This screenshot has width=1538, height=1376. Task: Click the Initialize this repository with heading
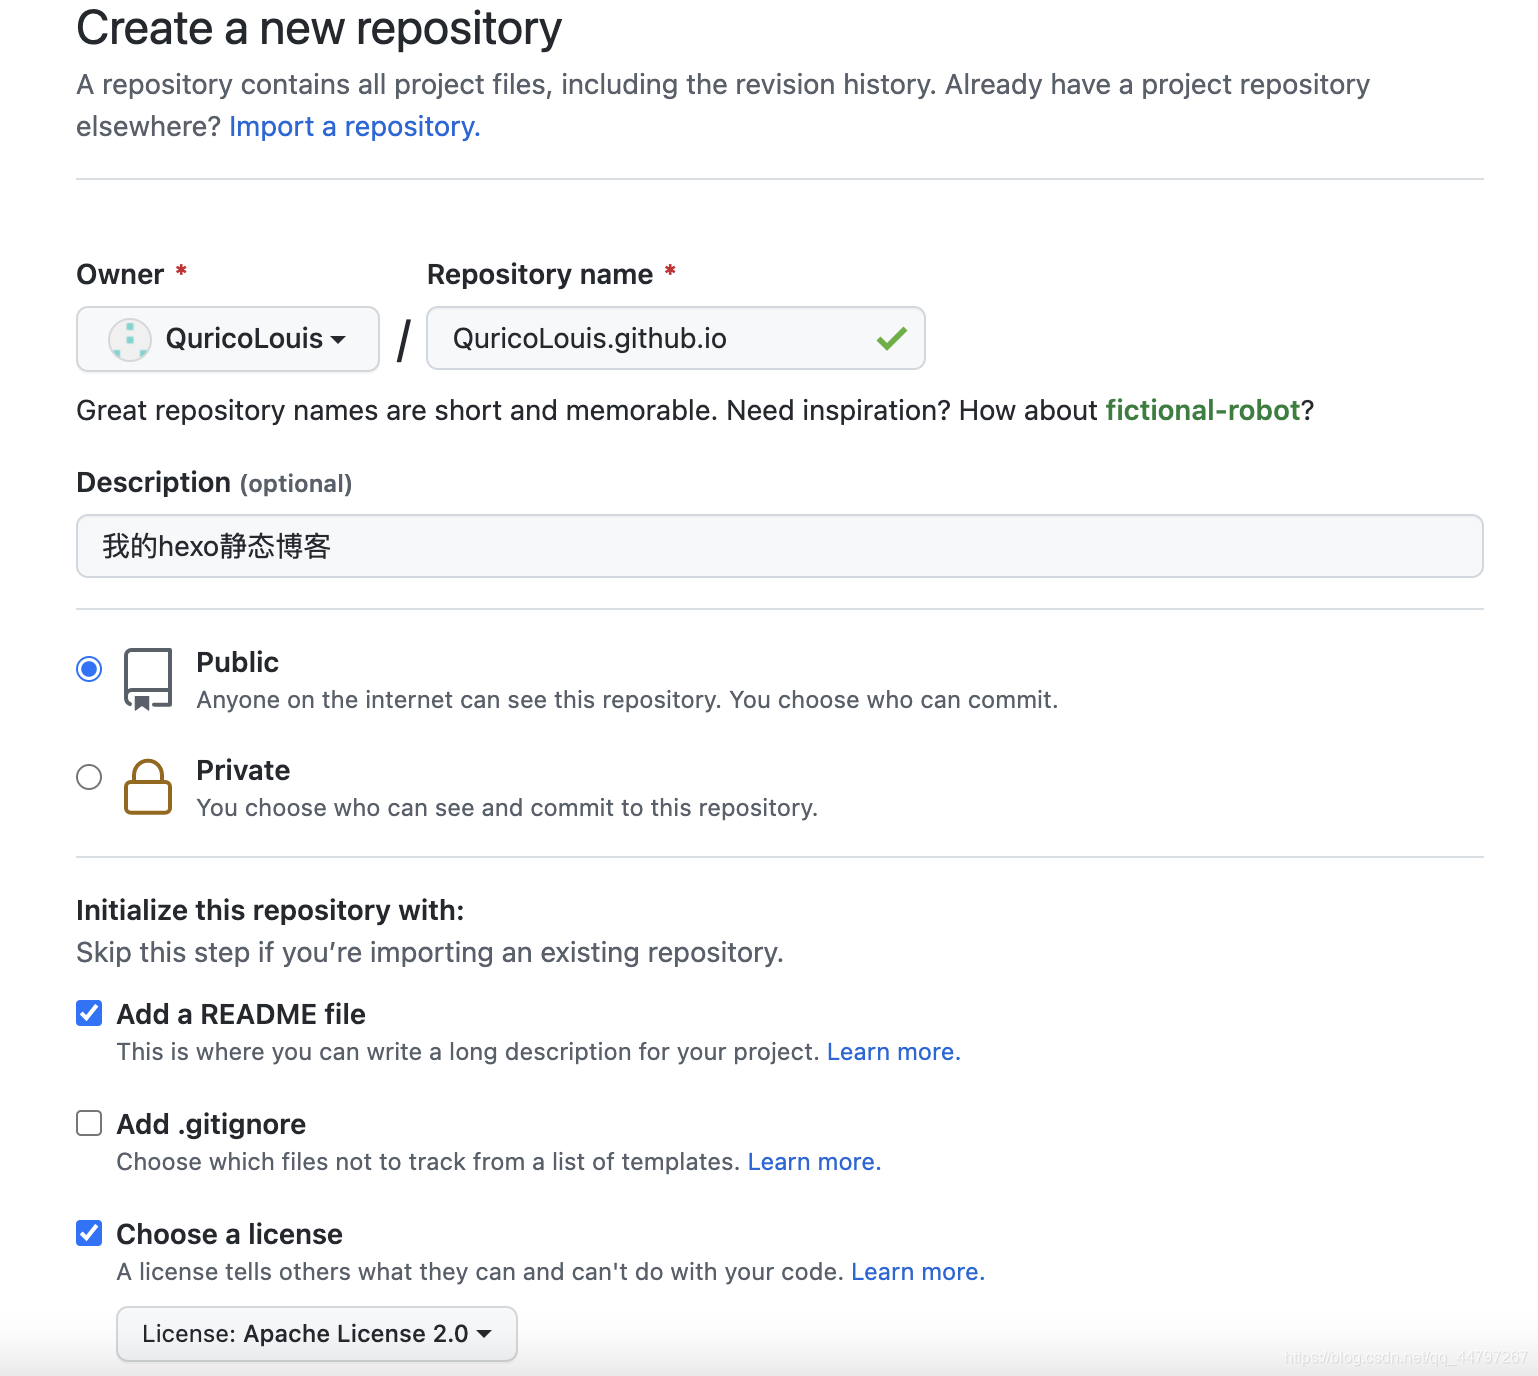click(270, 910)
